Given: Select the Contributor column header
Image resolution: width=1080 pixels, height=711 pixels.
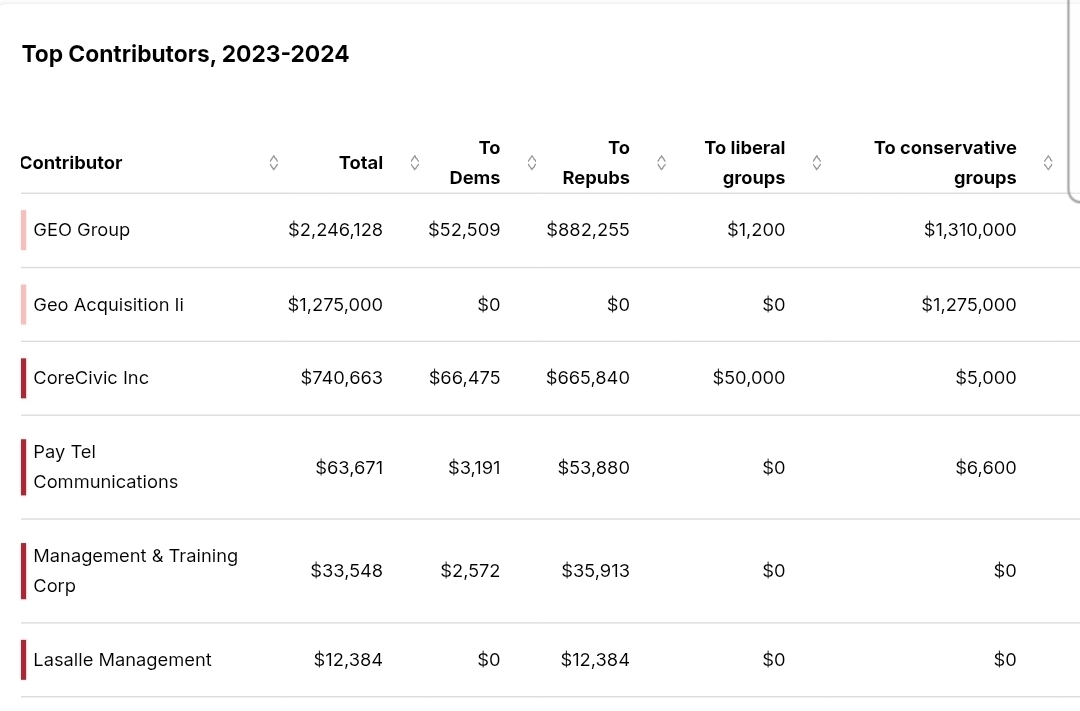Looking at the screenshot, I should click(x=71, y=163).
